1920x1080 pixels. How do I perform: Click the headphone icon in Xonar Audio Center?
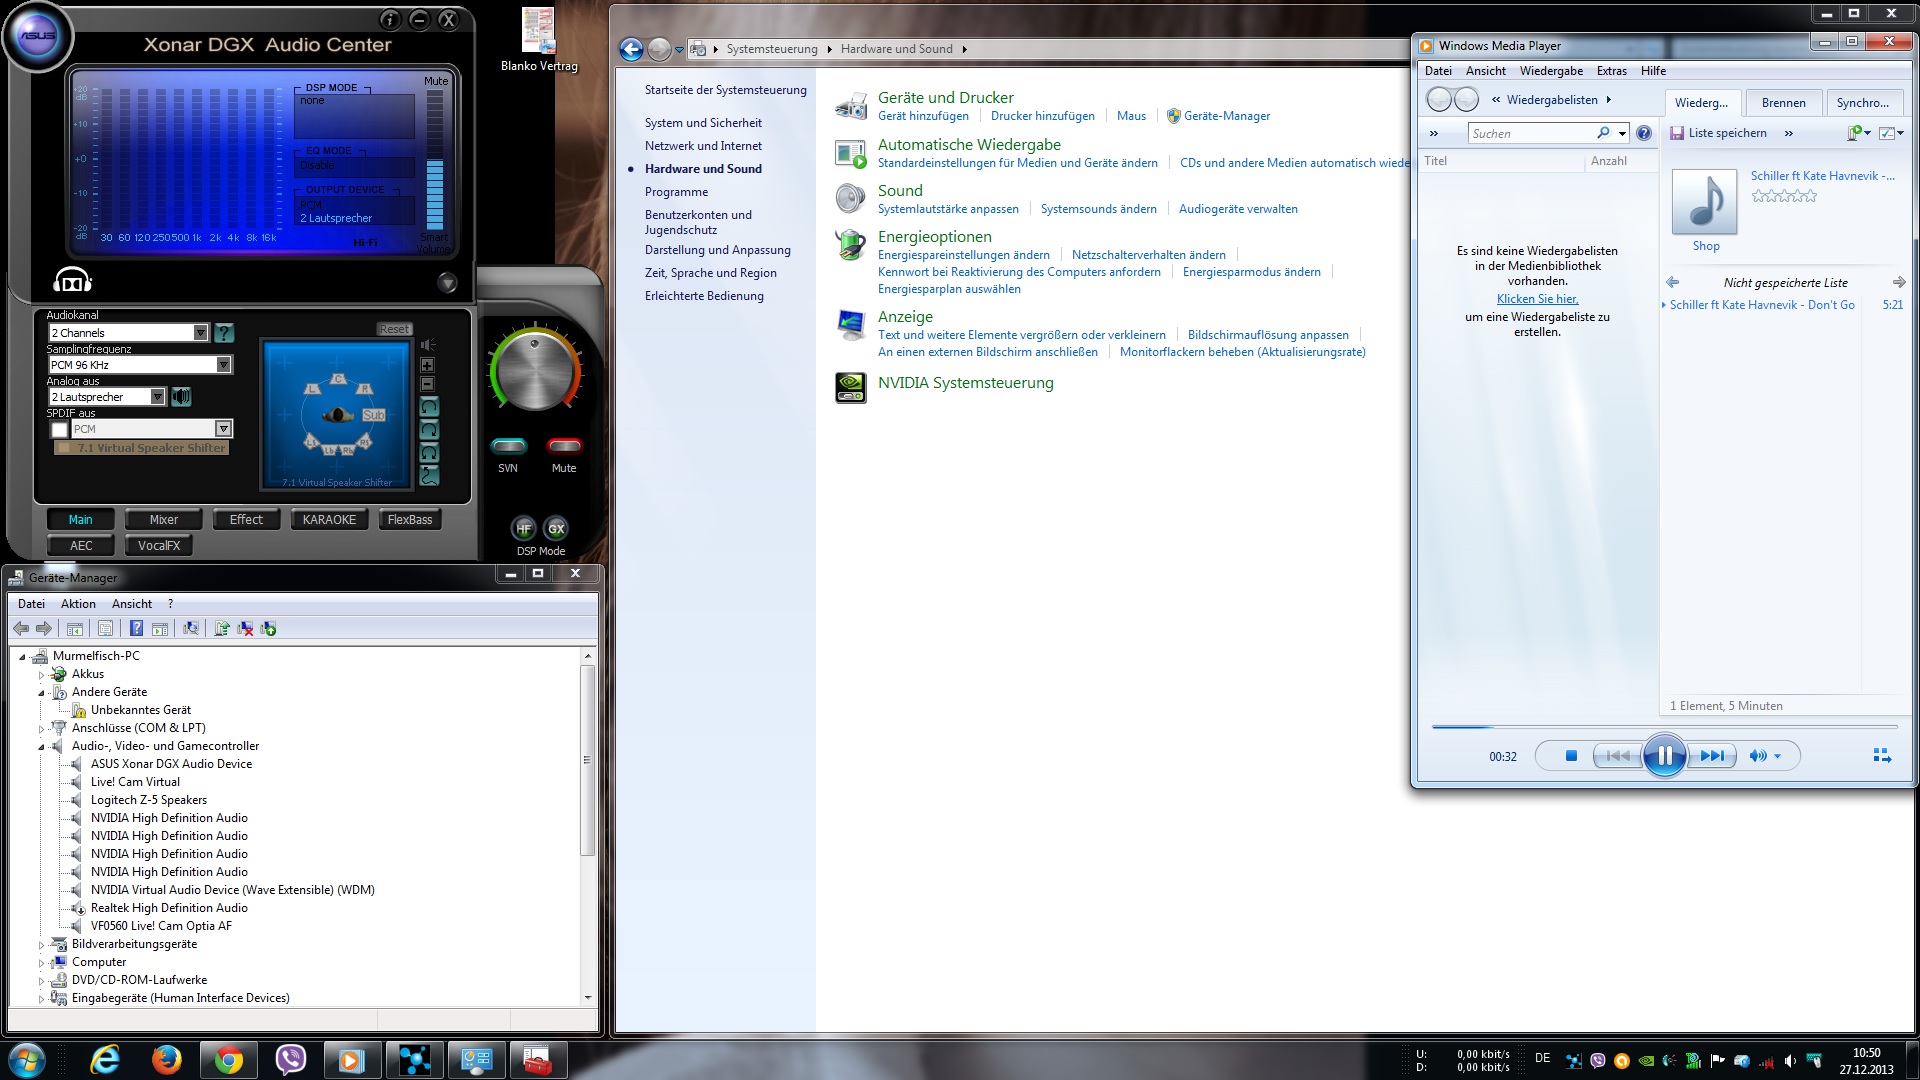click(72, 281)
